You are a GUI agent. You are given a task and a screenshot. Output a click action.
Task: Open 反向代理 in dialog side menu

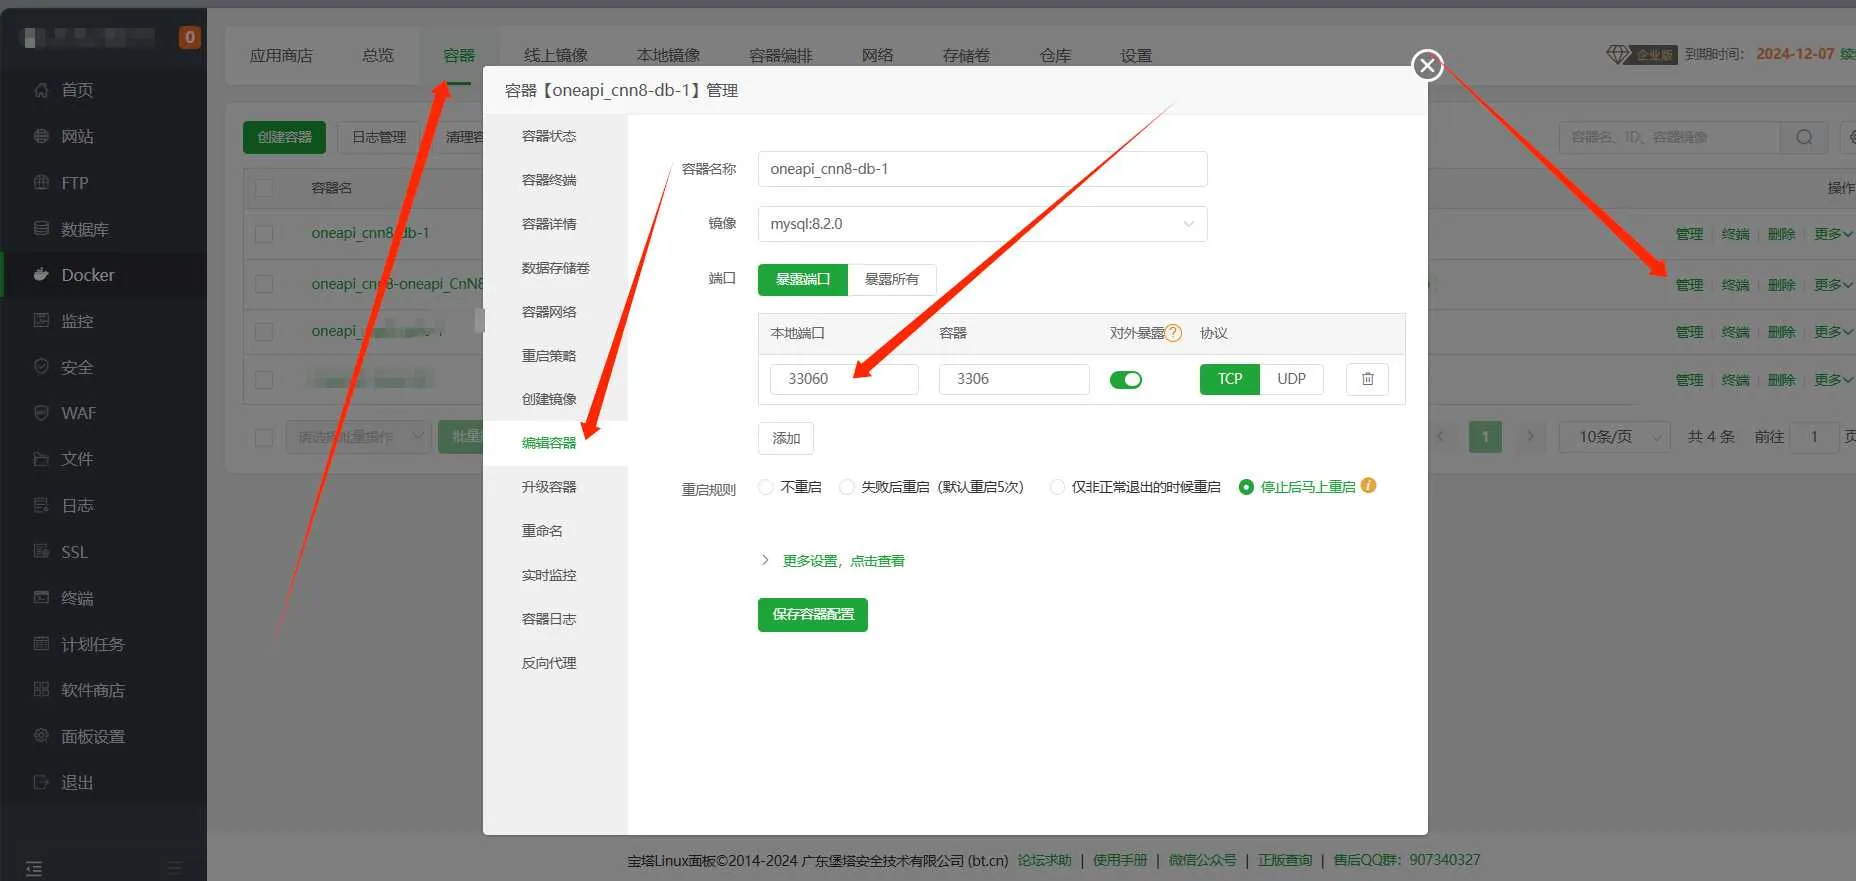coord(549,663)
